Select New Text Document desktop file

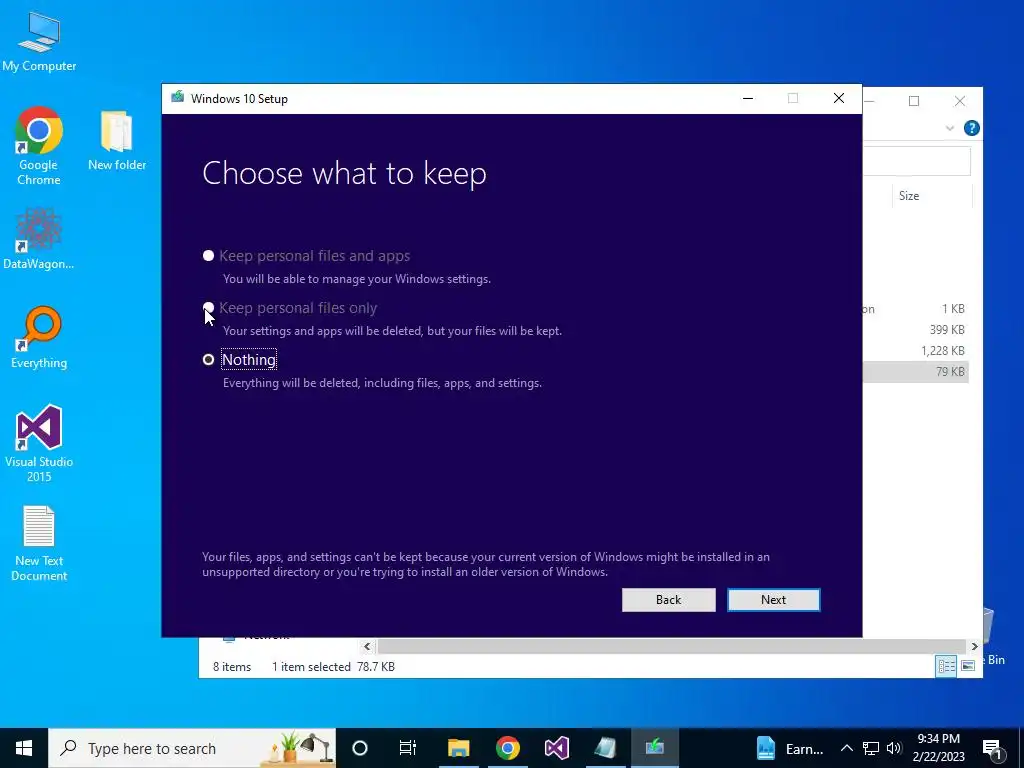39,543
